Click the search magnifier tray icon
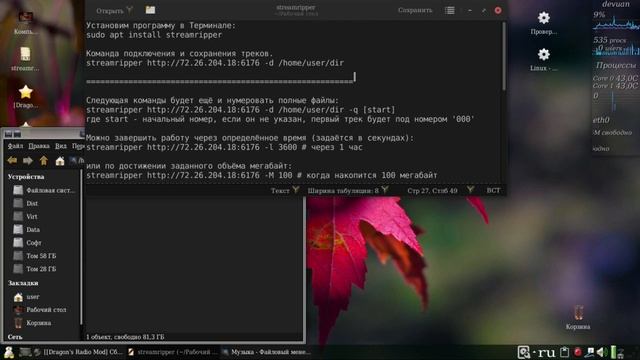Screen dimensions: 640x360 point(524,352)
